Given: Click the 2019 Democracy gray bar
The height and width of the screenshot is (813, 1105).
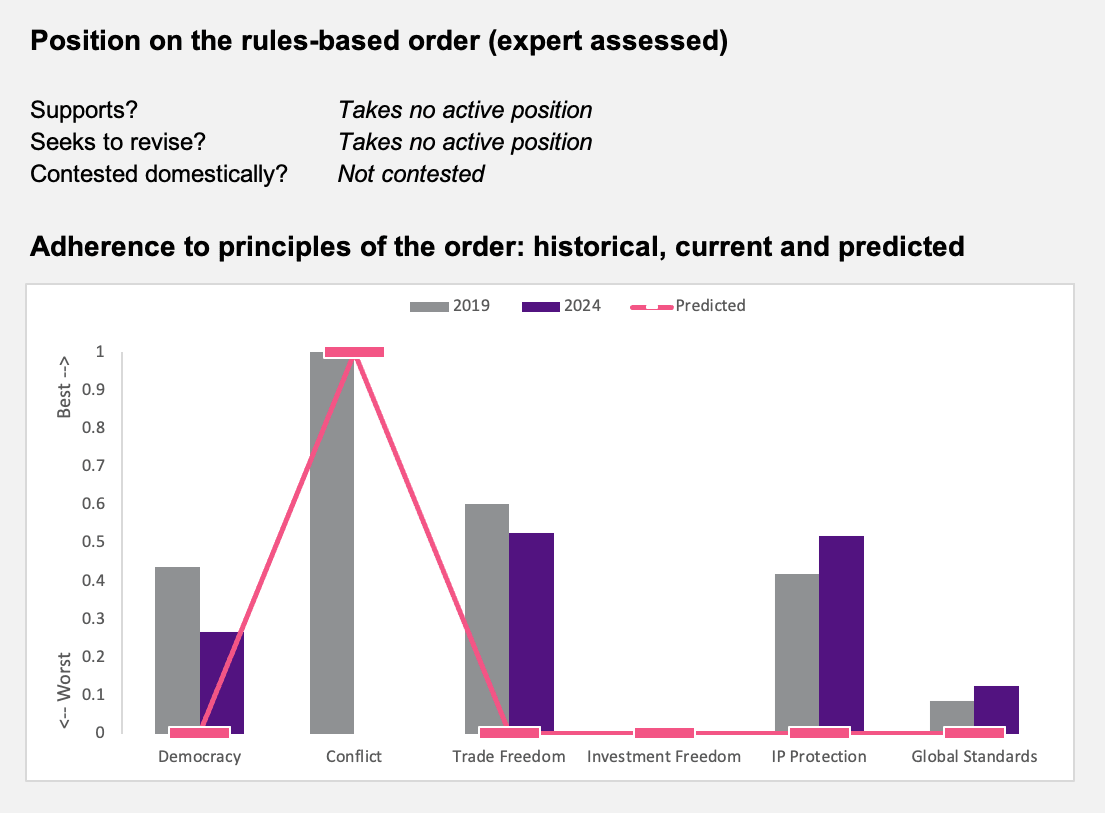Looking at the screenshot, I should 178,650.
